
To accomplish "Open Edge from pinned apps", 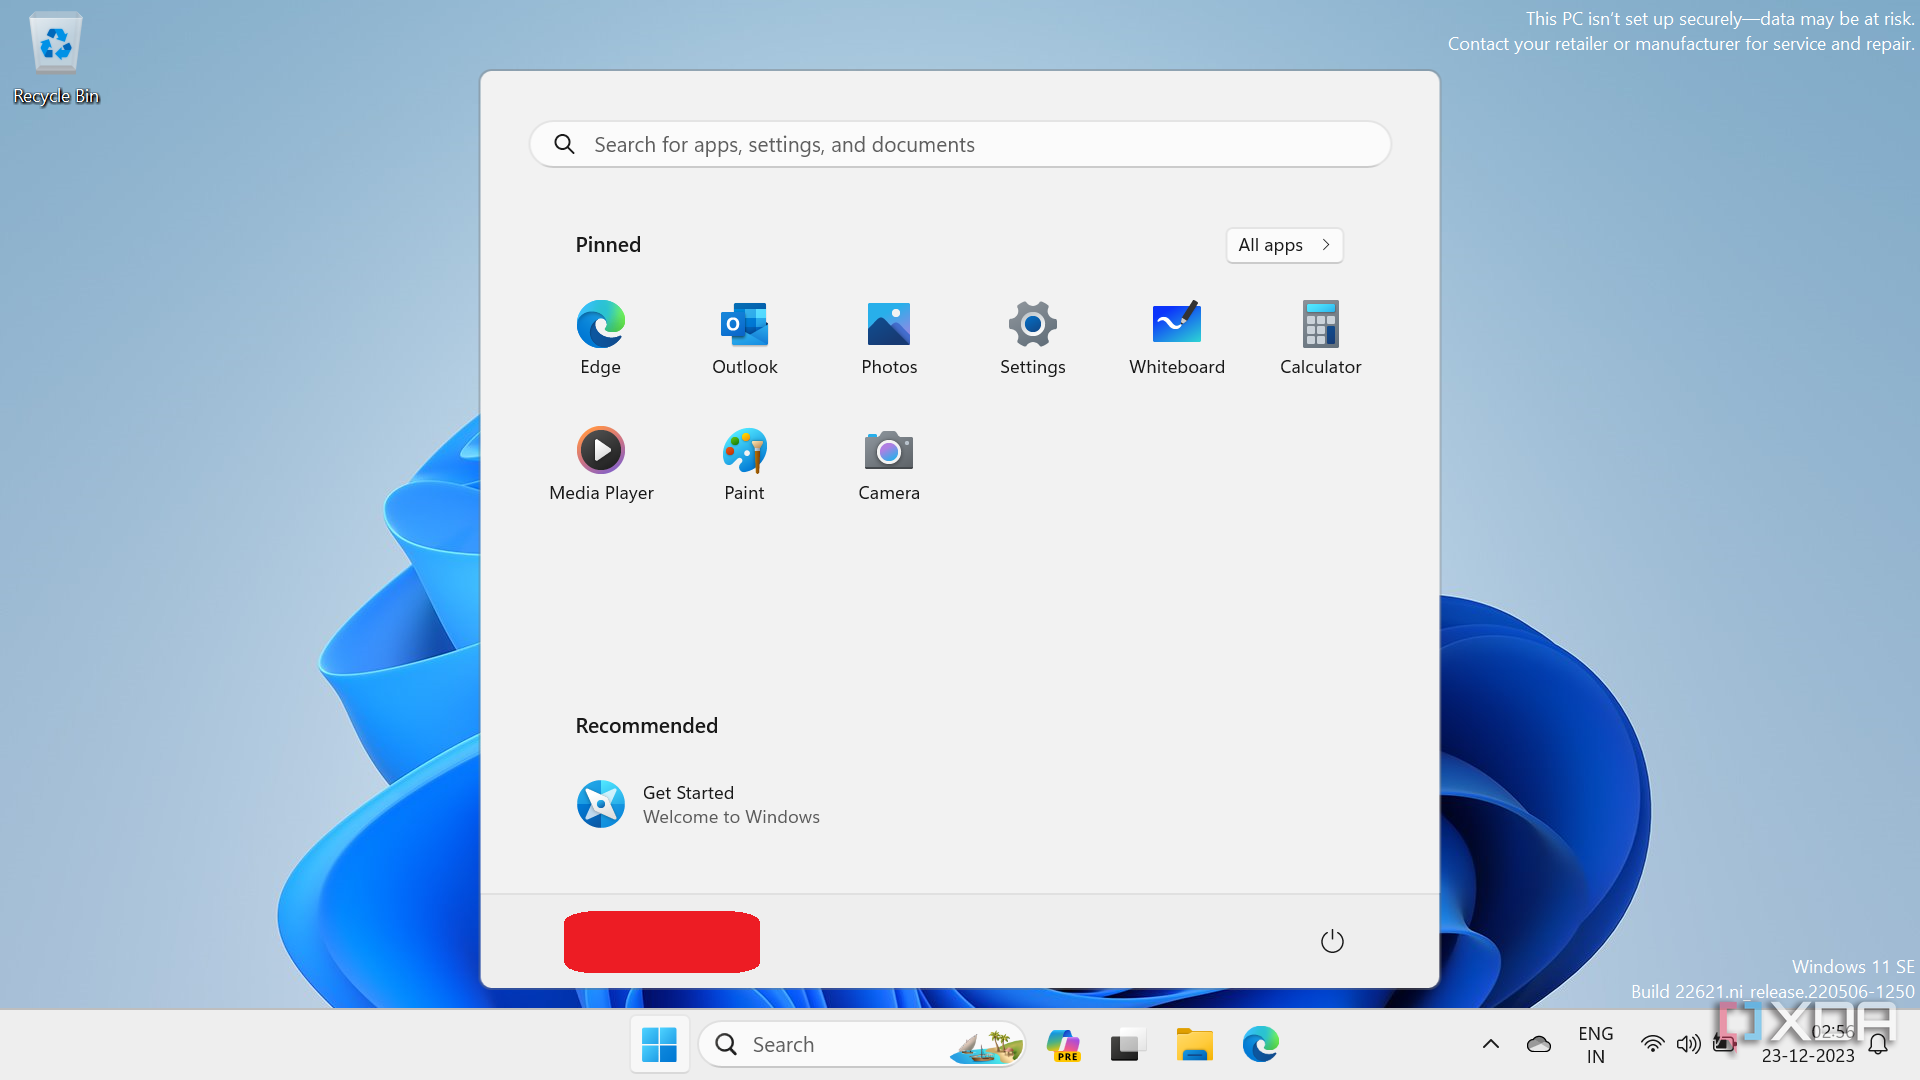I will 600,338.
